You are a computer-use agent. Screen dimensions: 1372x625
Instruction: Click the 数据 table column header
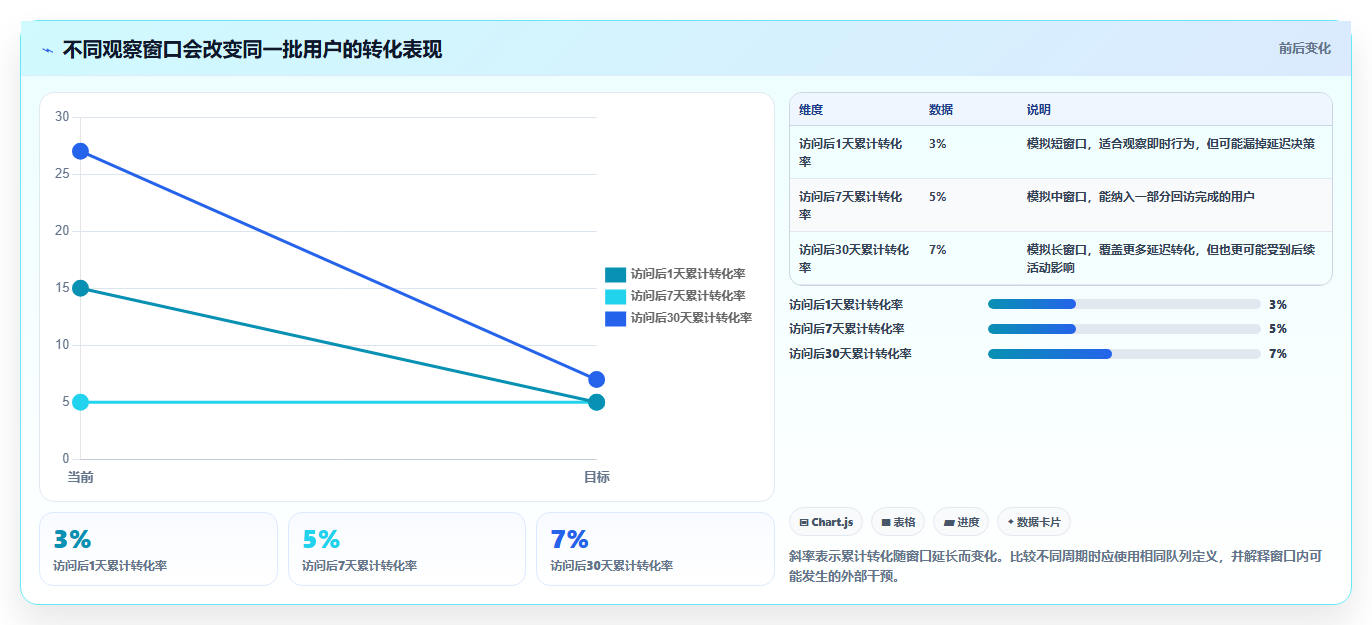(941, 110)
